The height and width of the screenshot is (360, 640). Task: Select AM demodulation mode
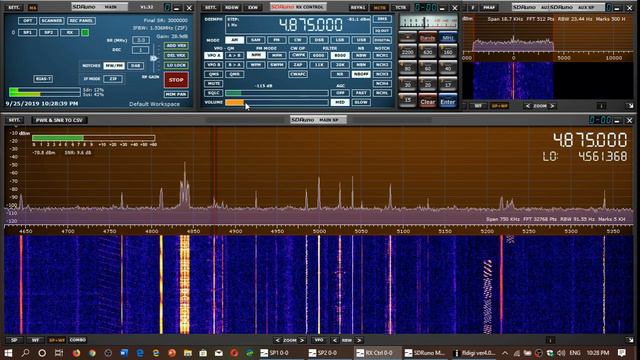coord(235,40)
